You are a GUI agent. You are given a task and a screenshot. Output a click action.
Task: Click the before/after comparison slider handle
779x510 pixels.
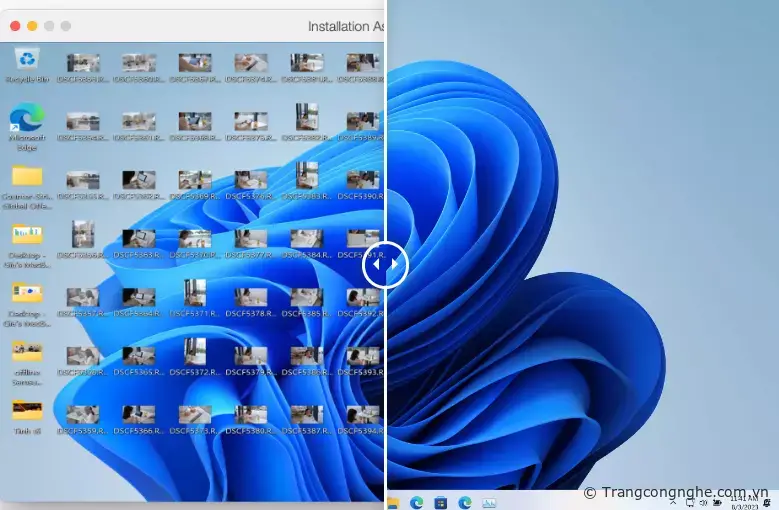click(386, 265)
